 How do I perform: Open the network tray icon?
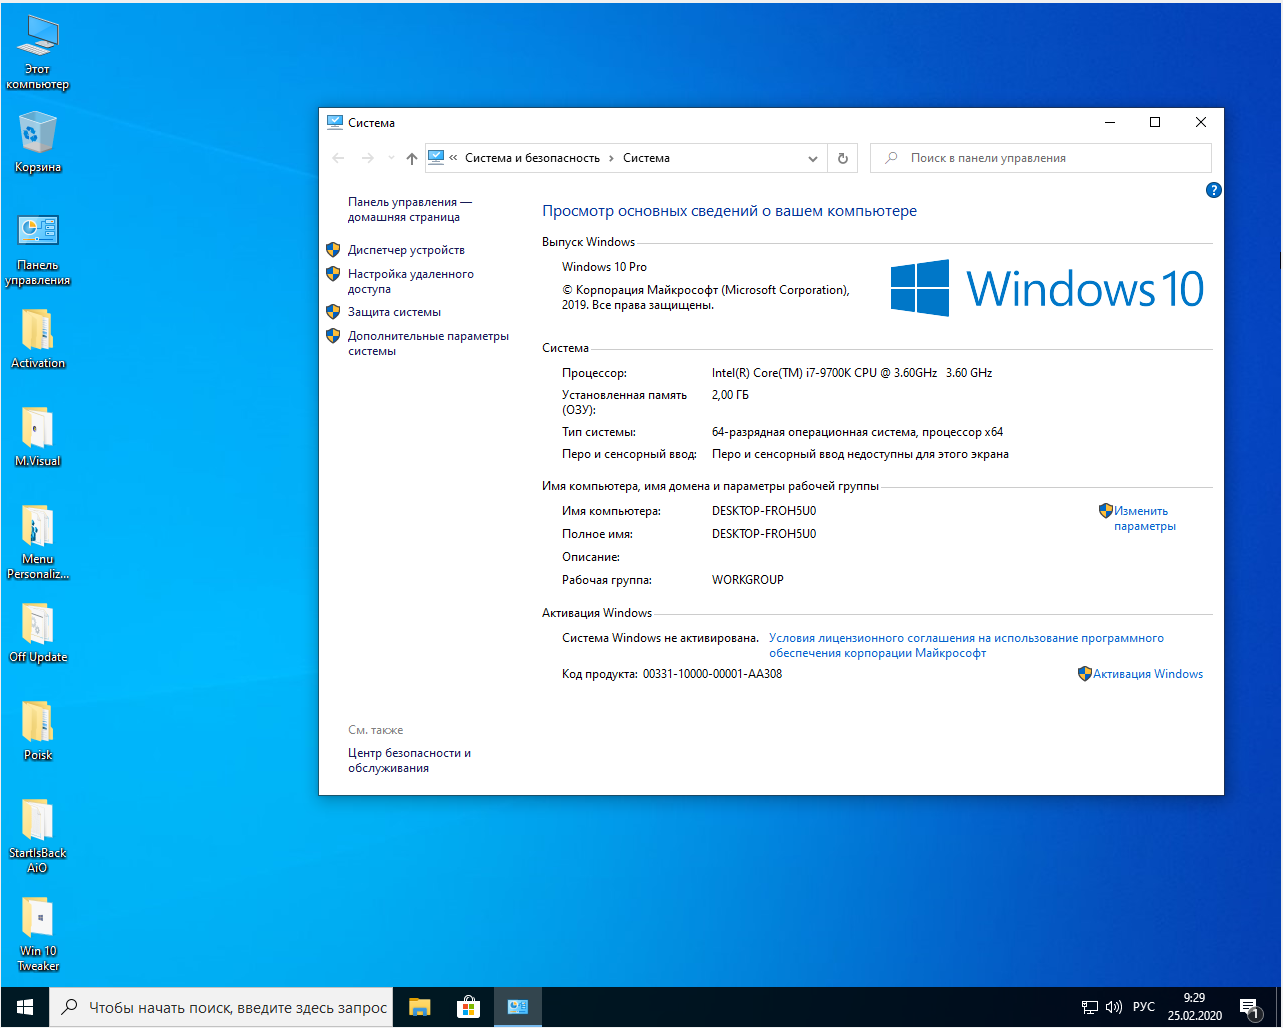coord(1090,1007)
